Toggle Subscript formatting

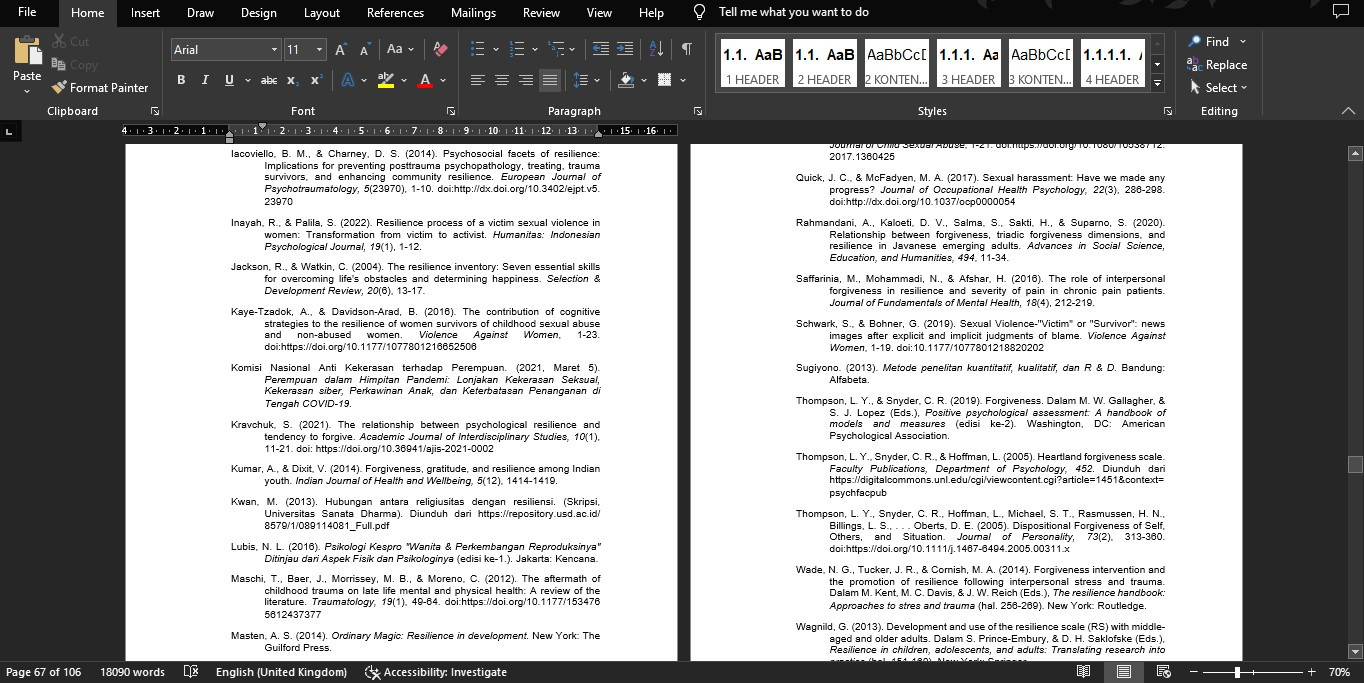292,80
